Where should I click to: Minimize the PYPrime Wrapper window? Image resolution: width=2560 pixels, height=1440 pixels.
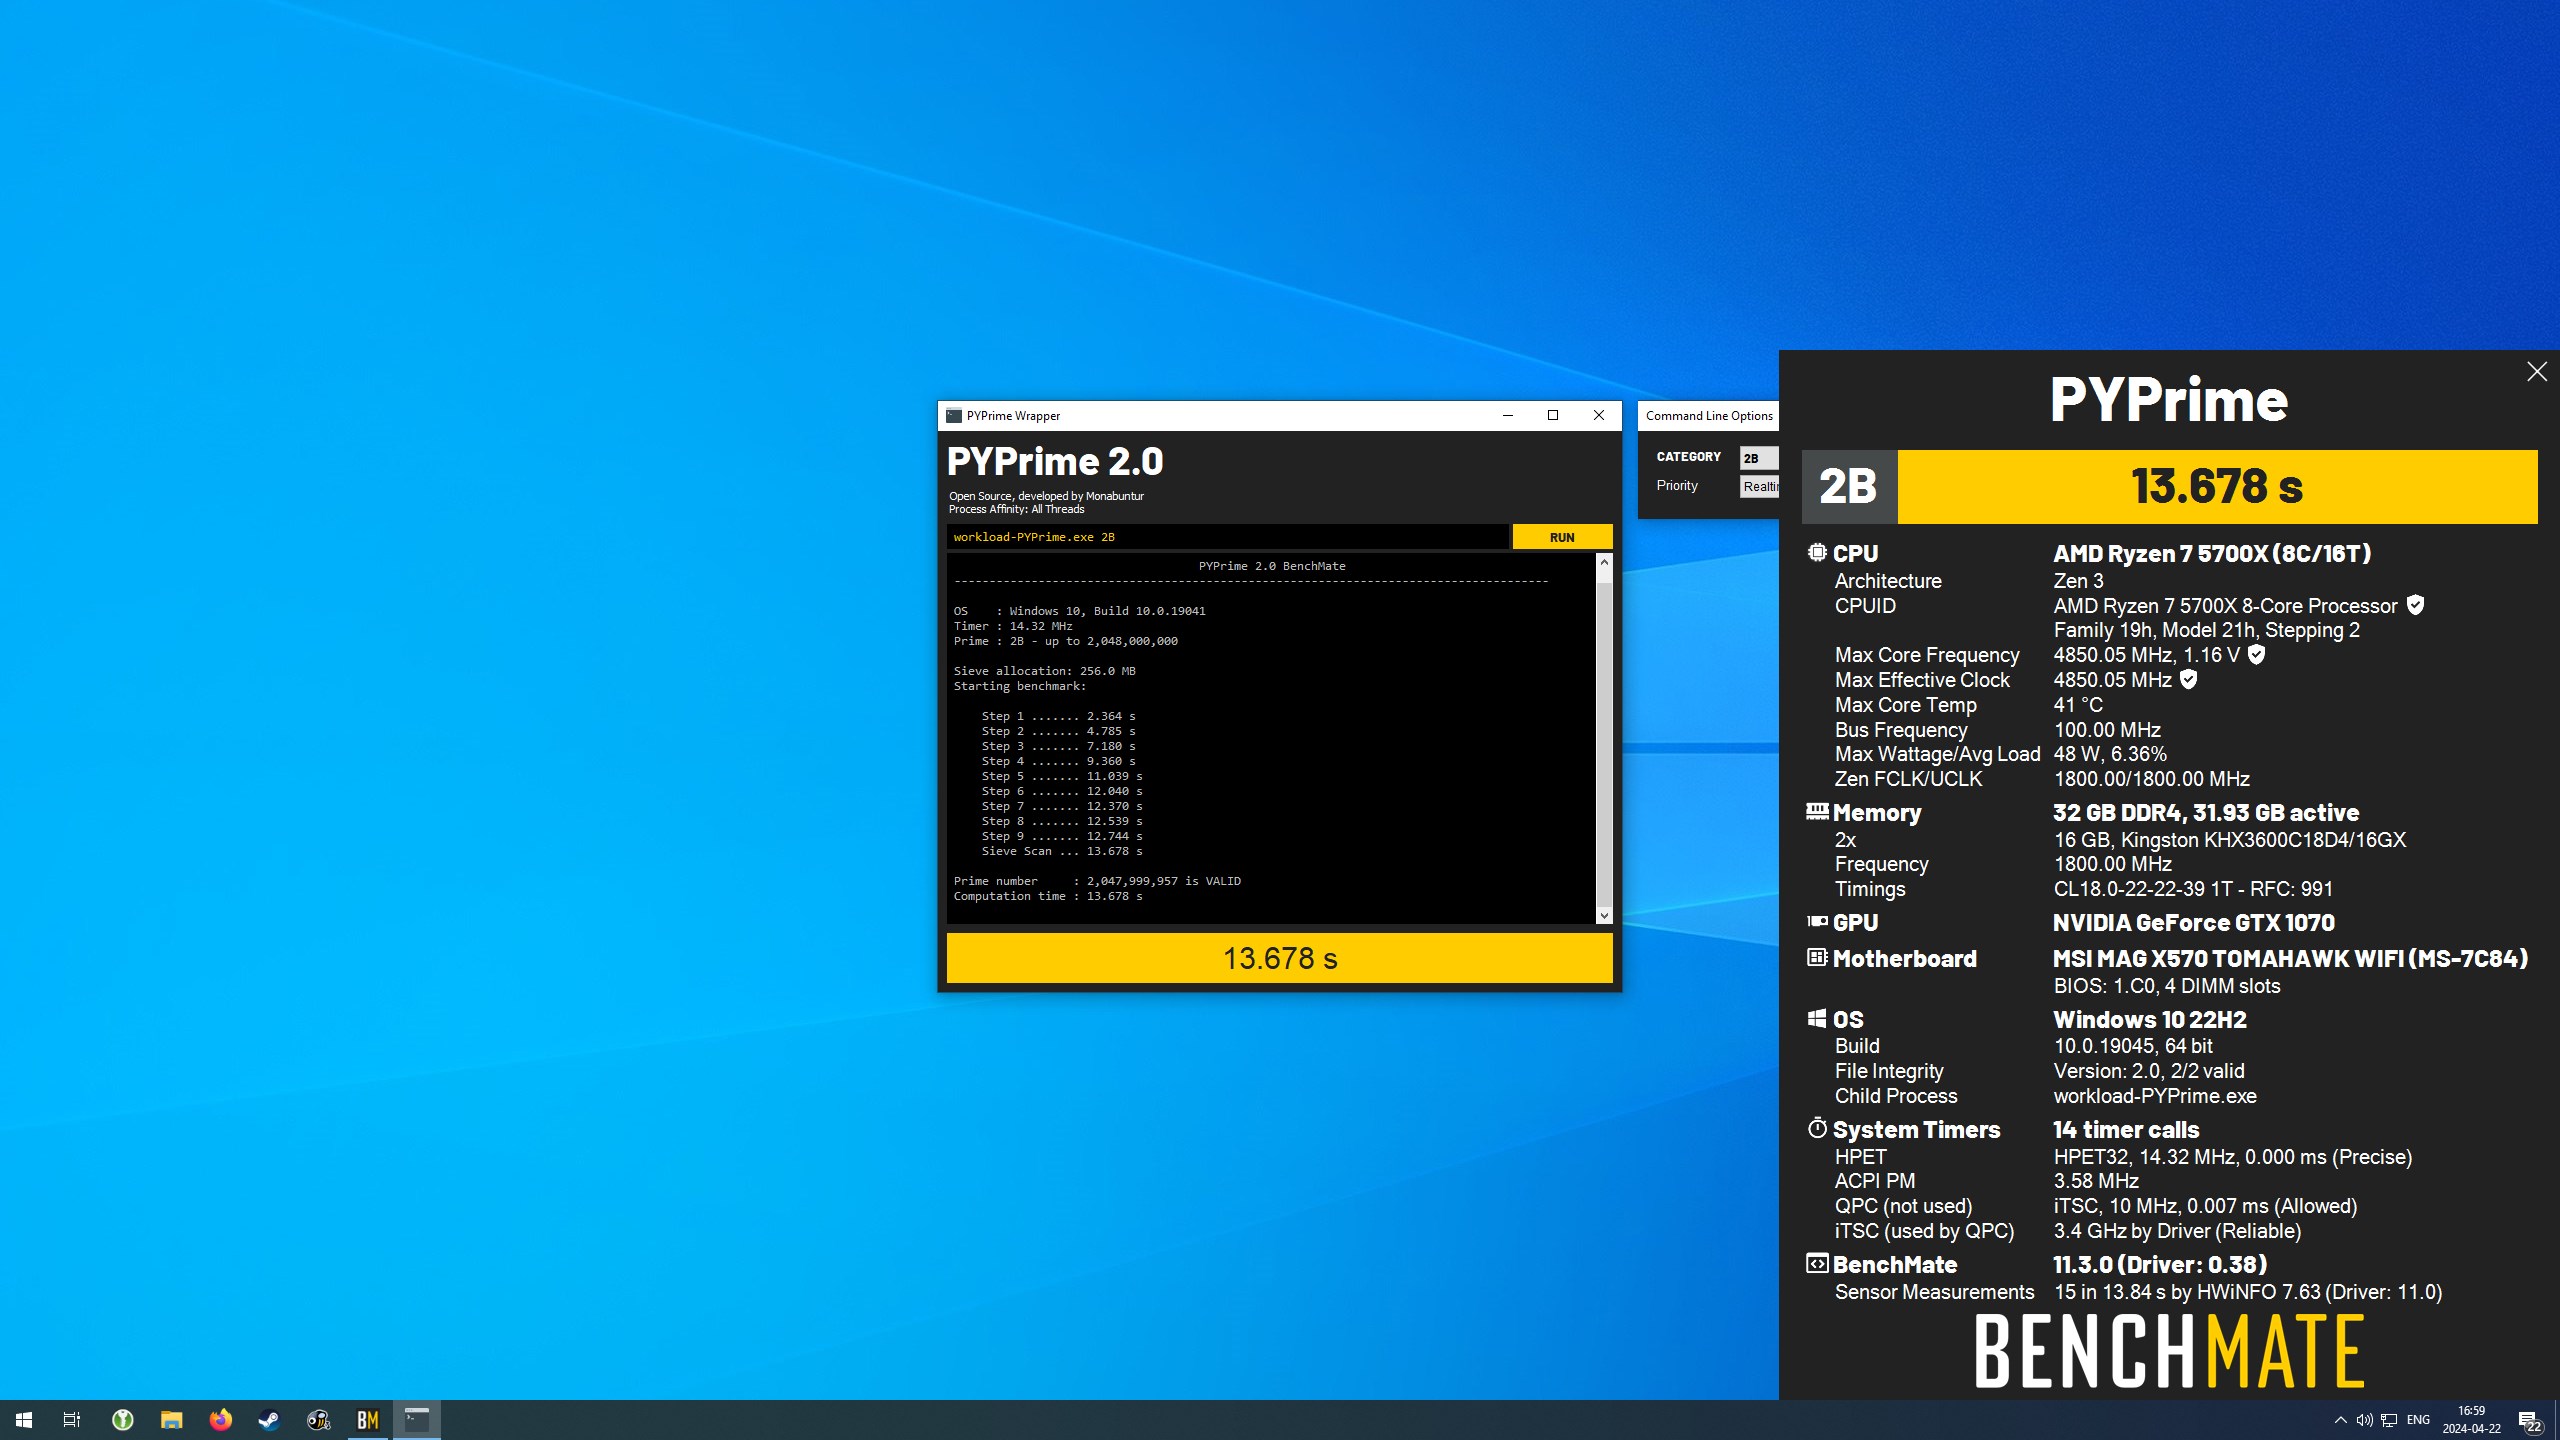pyautogui.click(x=1508, y=416)
